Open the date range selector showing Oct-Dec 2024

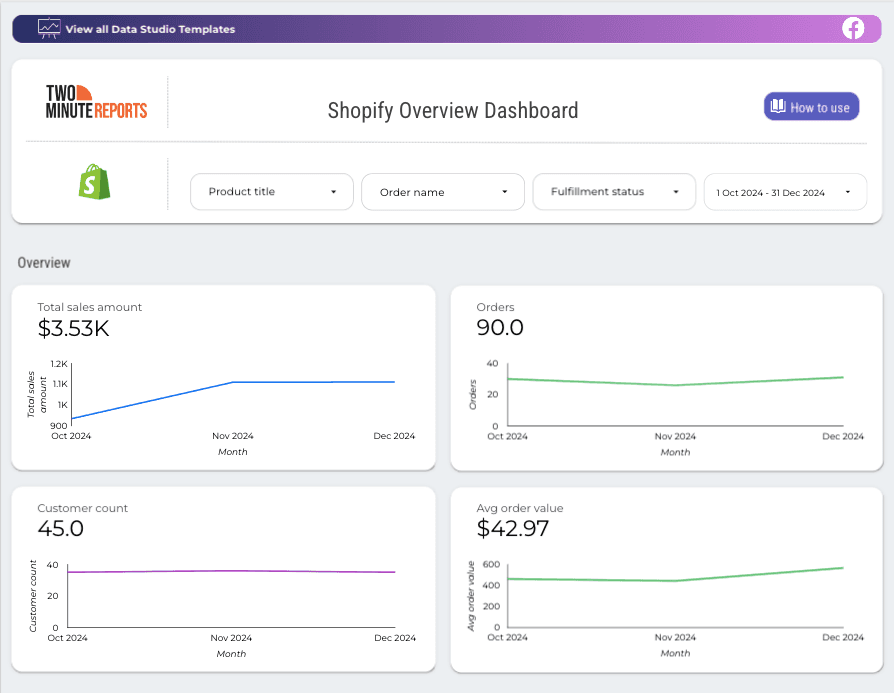pos(786,191)
